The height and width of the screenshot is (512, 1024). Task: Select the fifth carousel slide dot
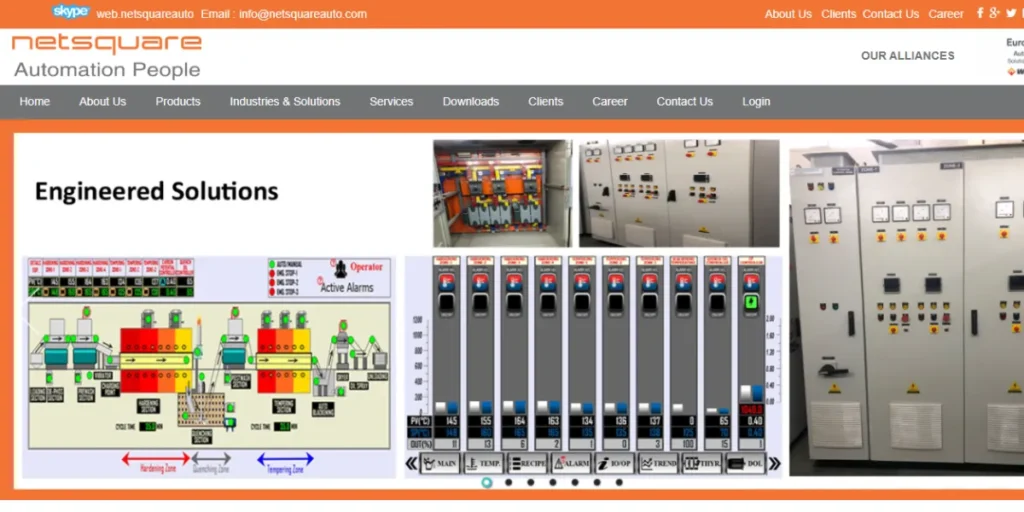coord(575,483)
